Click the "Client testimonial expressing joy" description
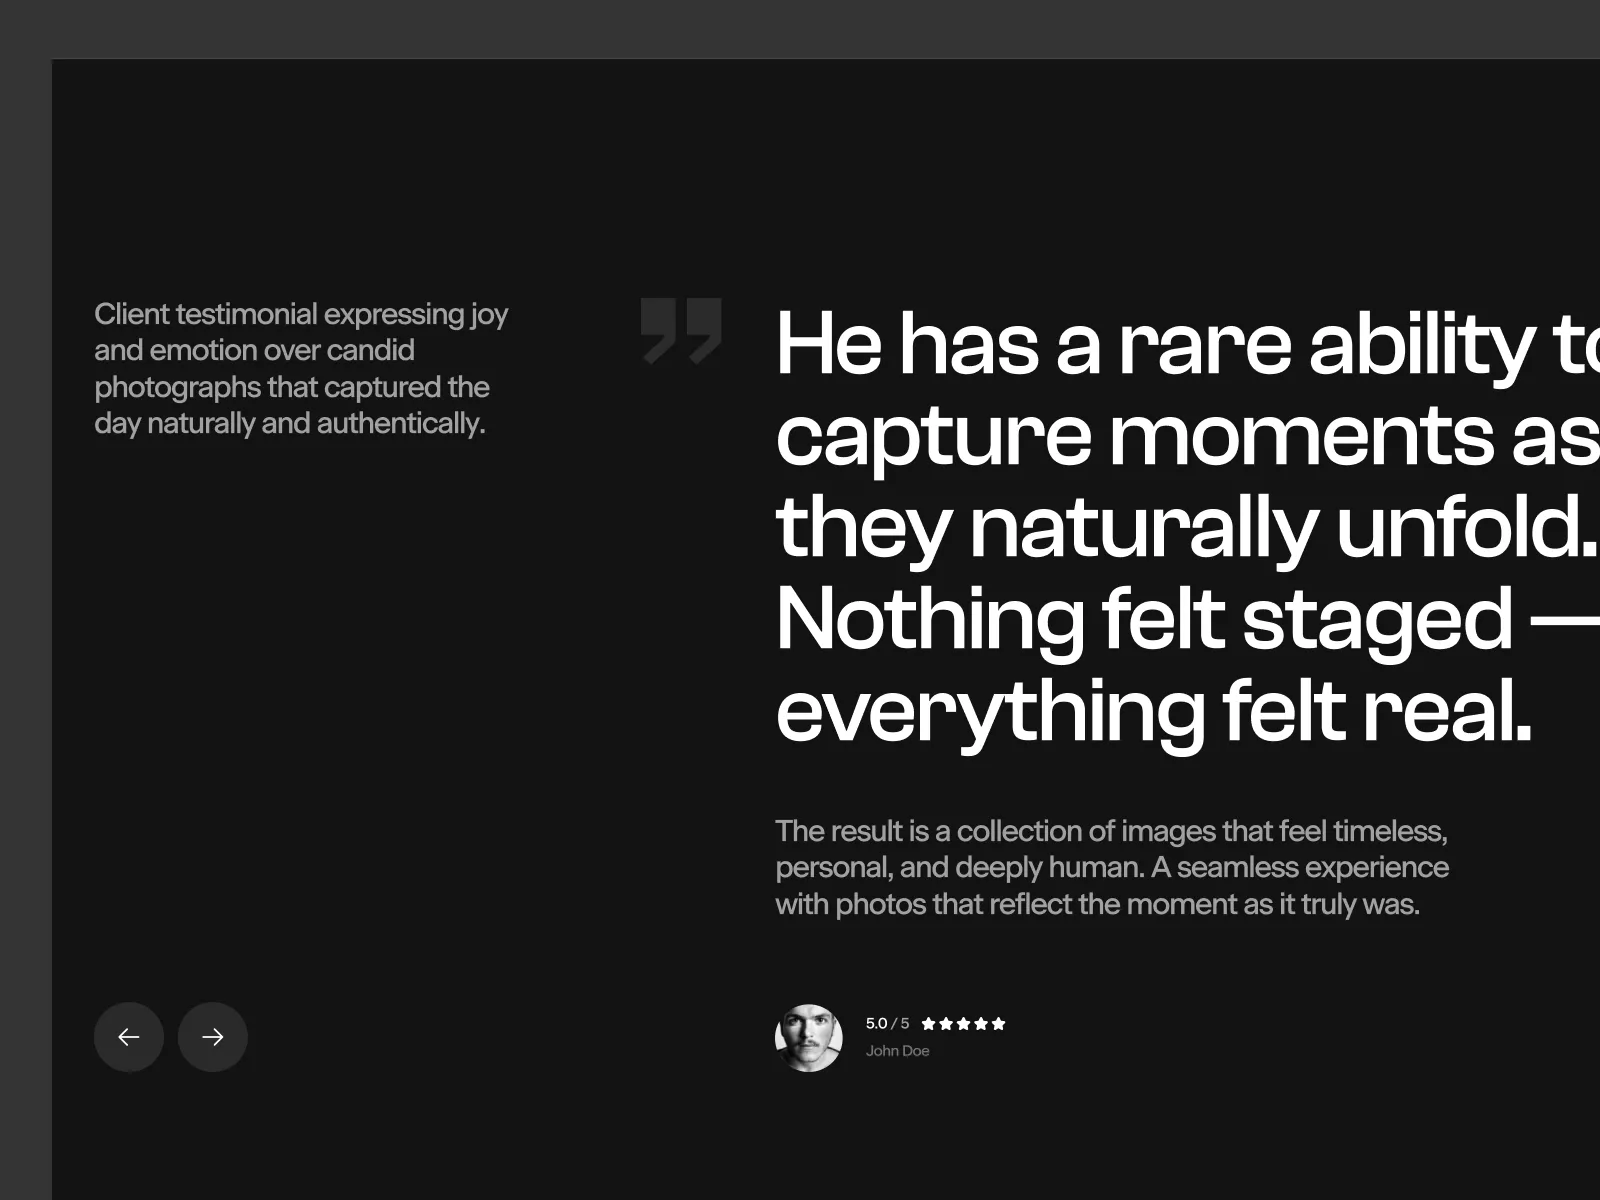 [301, 314]
